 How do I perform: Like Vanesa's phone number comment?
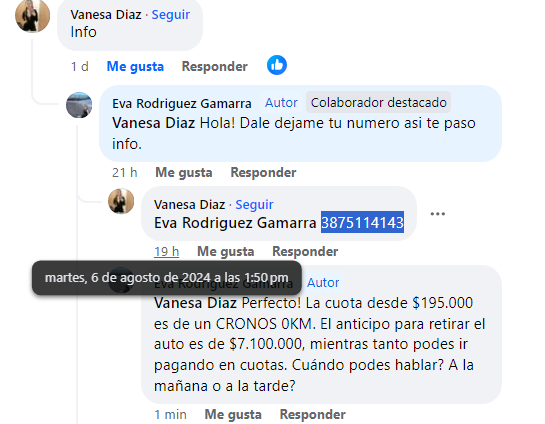pos(226,251)
